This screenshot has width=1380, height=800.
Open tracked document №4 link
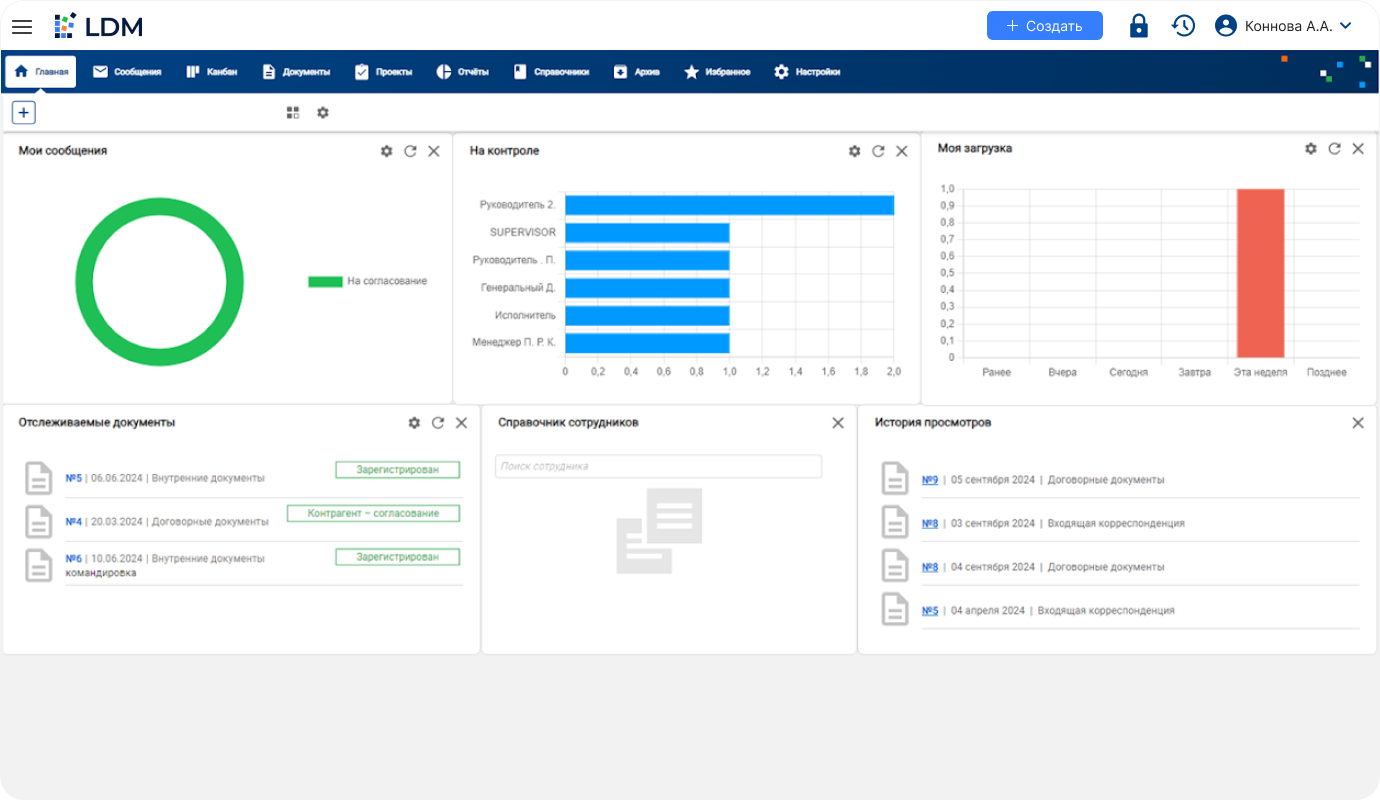coord(73,522)
